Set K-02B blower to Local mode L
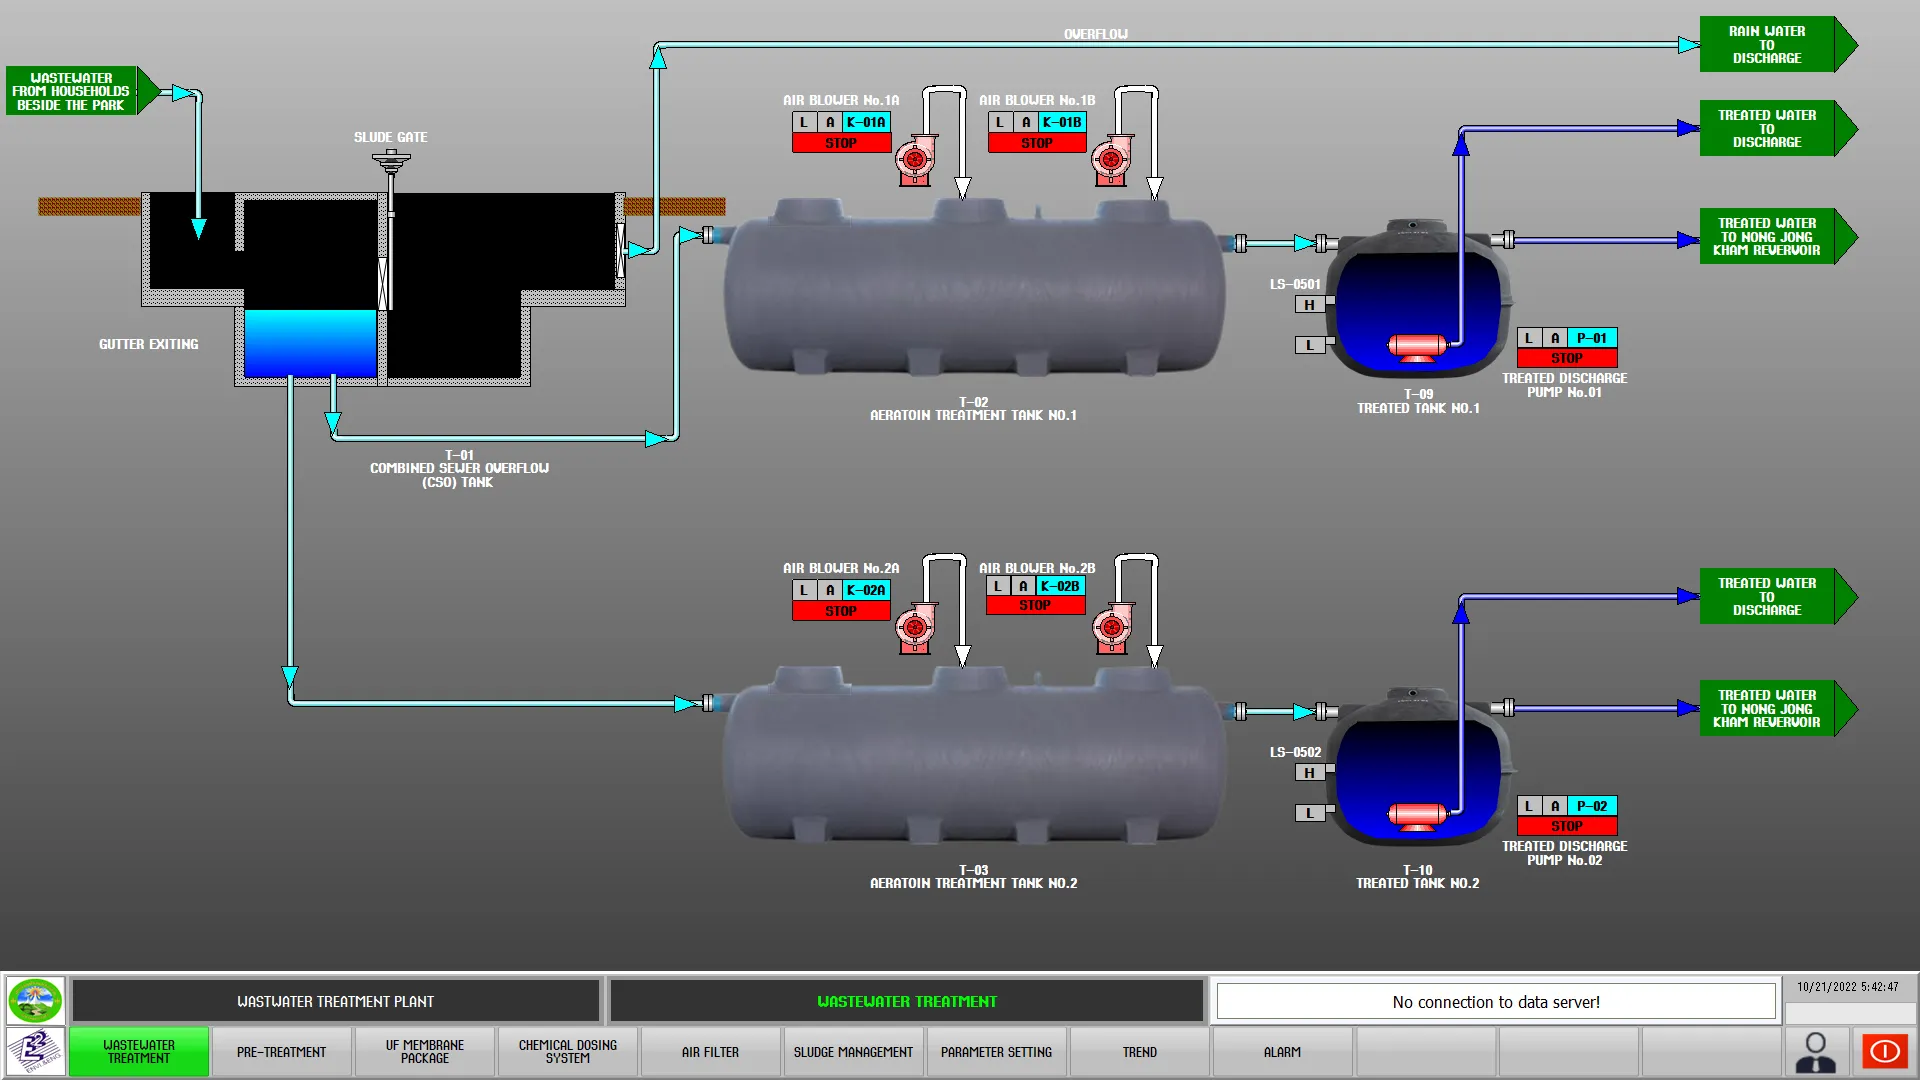The width and height of the screenshot is (1920, 1080). point(998,586)
